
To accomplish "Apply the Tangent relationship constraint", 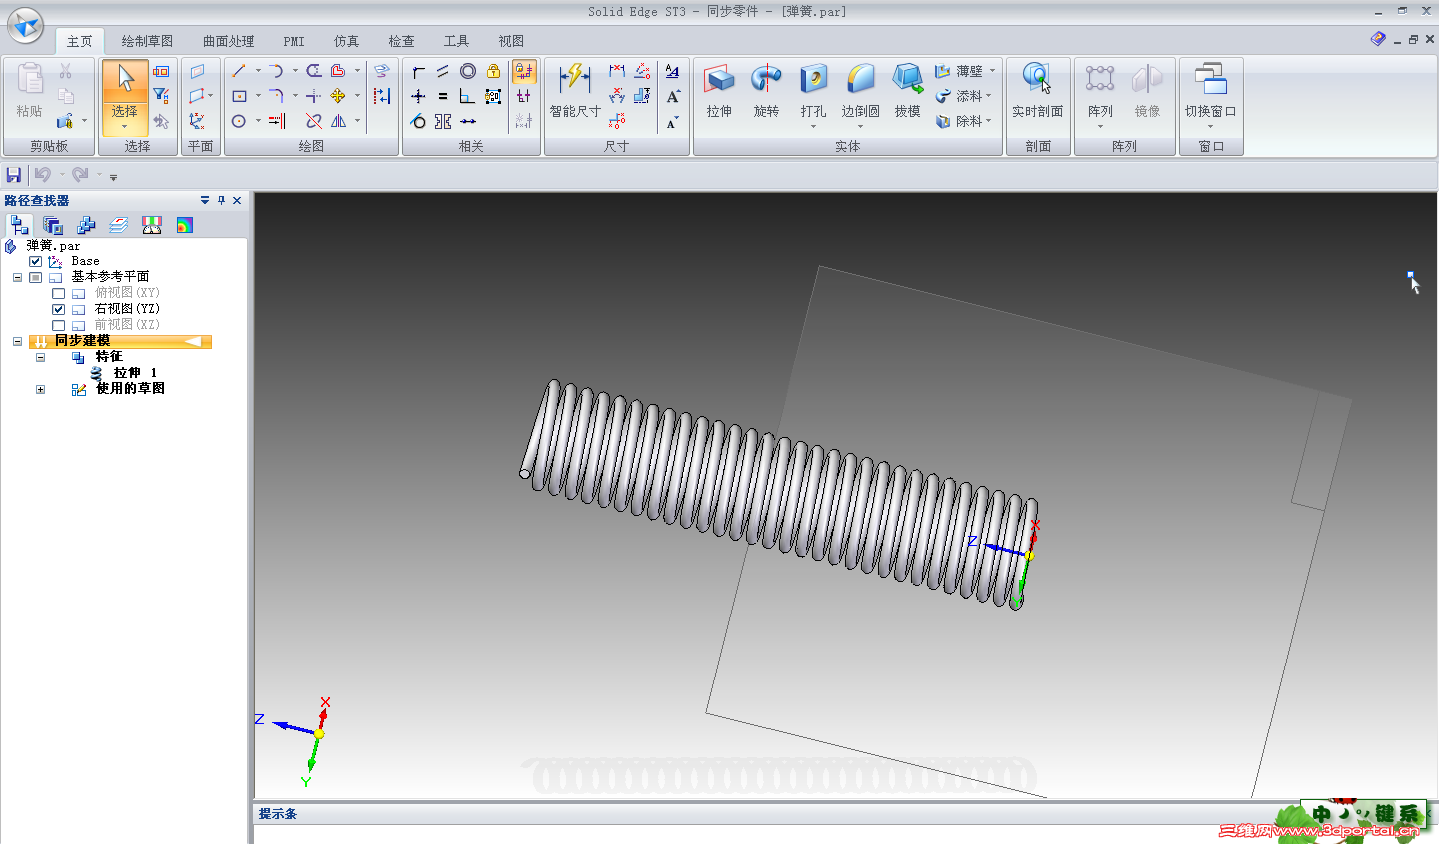I will (418, 121).
